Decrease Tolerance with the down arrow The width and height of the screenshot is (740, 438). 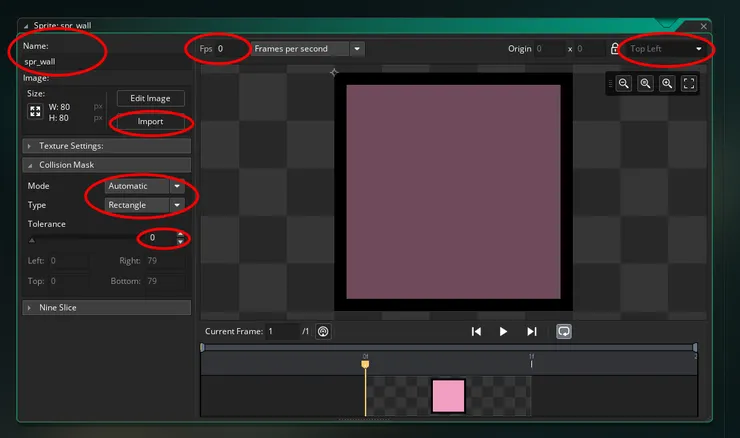(180, 241)
